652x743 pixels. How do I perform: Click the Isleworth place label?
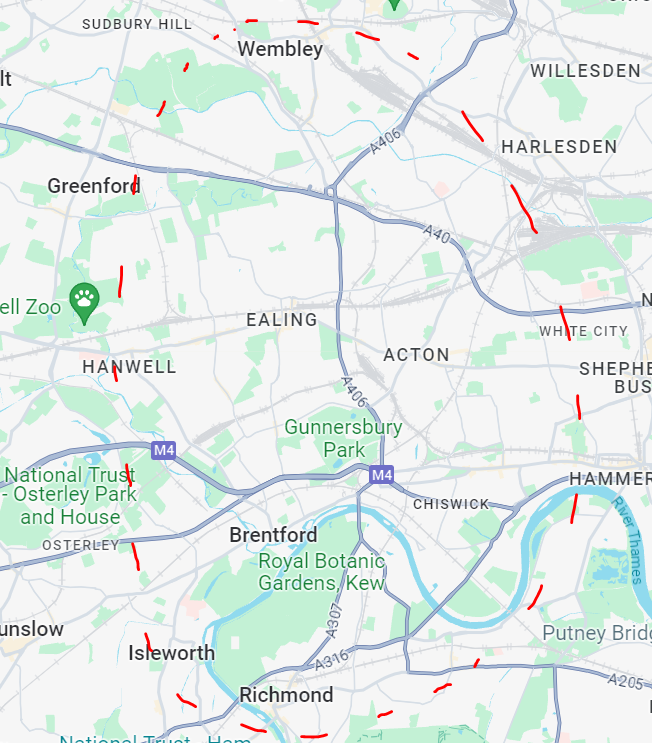[x=172, y=653]
